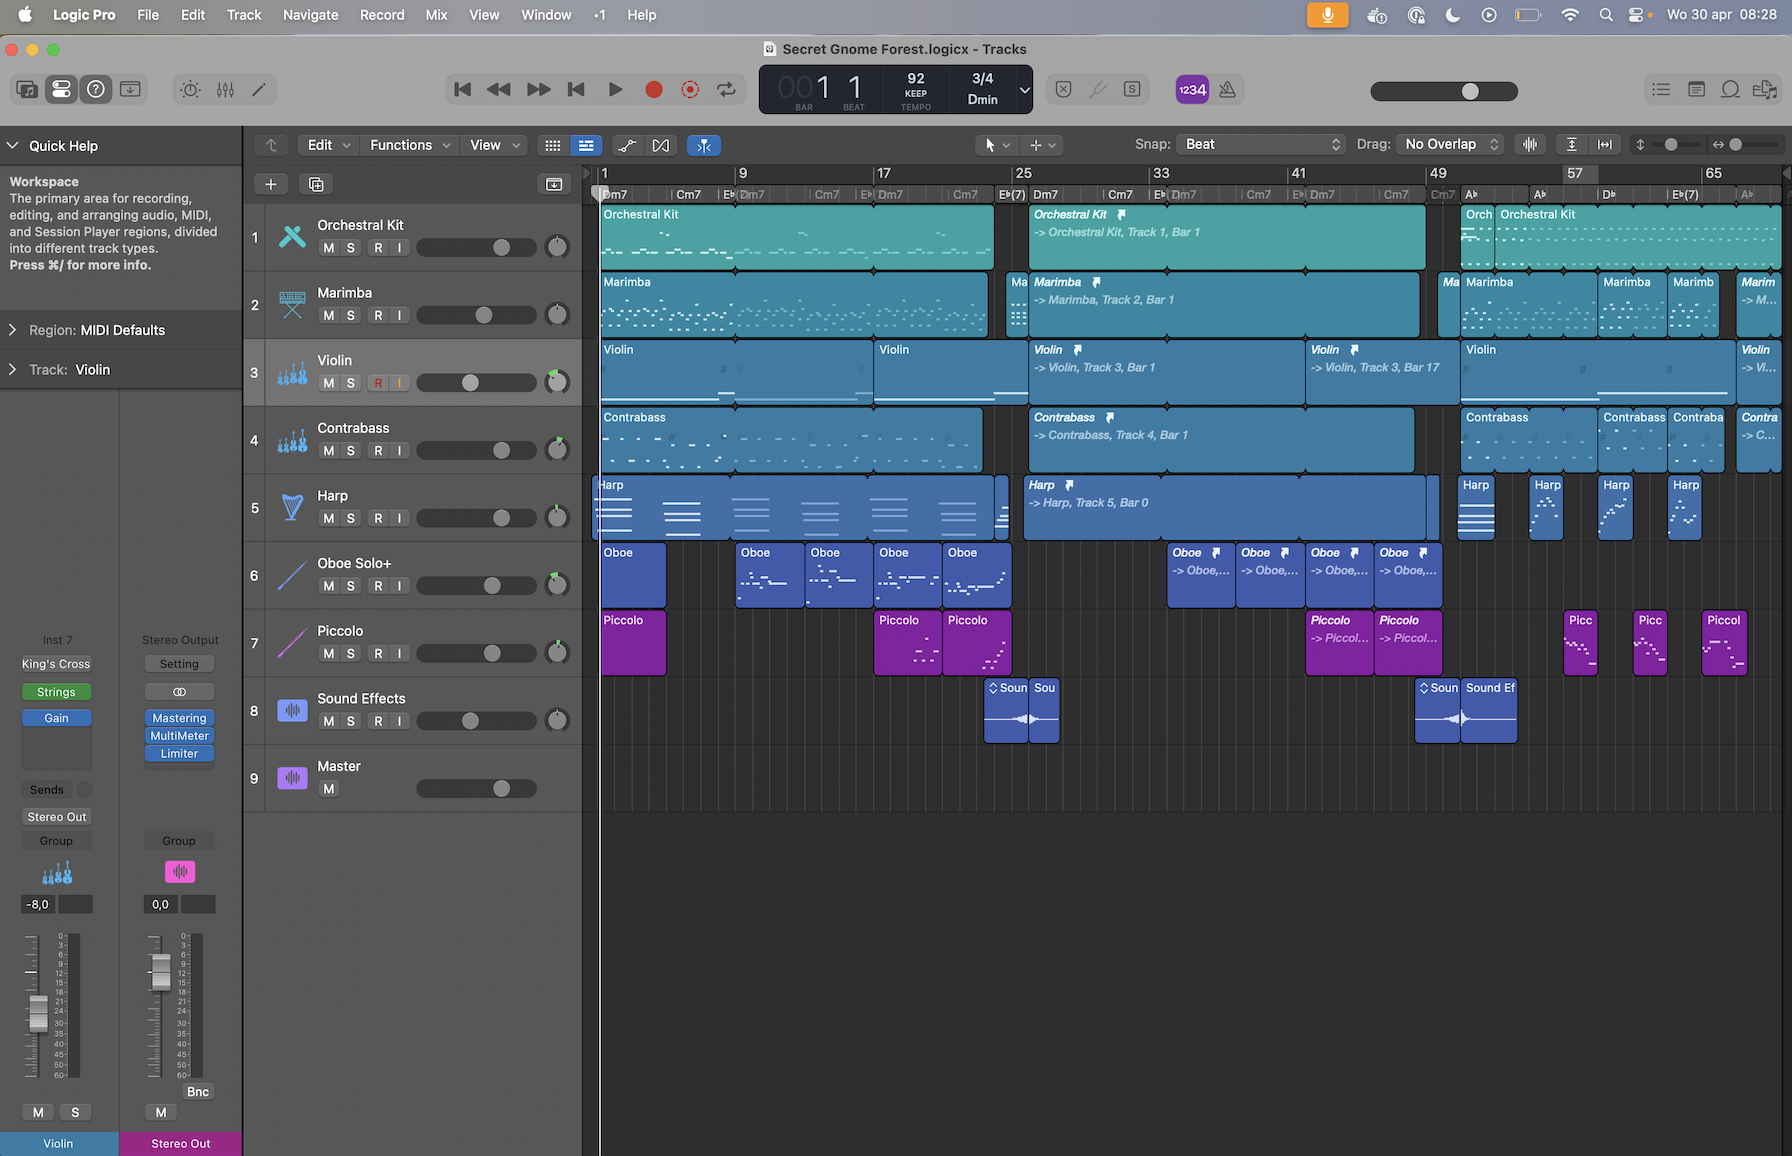Open the media Browsers icon
Viewport: 1792px width, 1156px height.
(x=1765, y=89)
